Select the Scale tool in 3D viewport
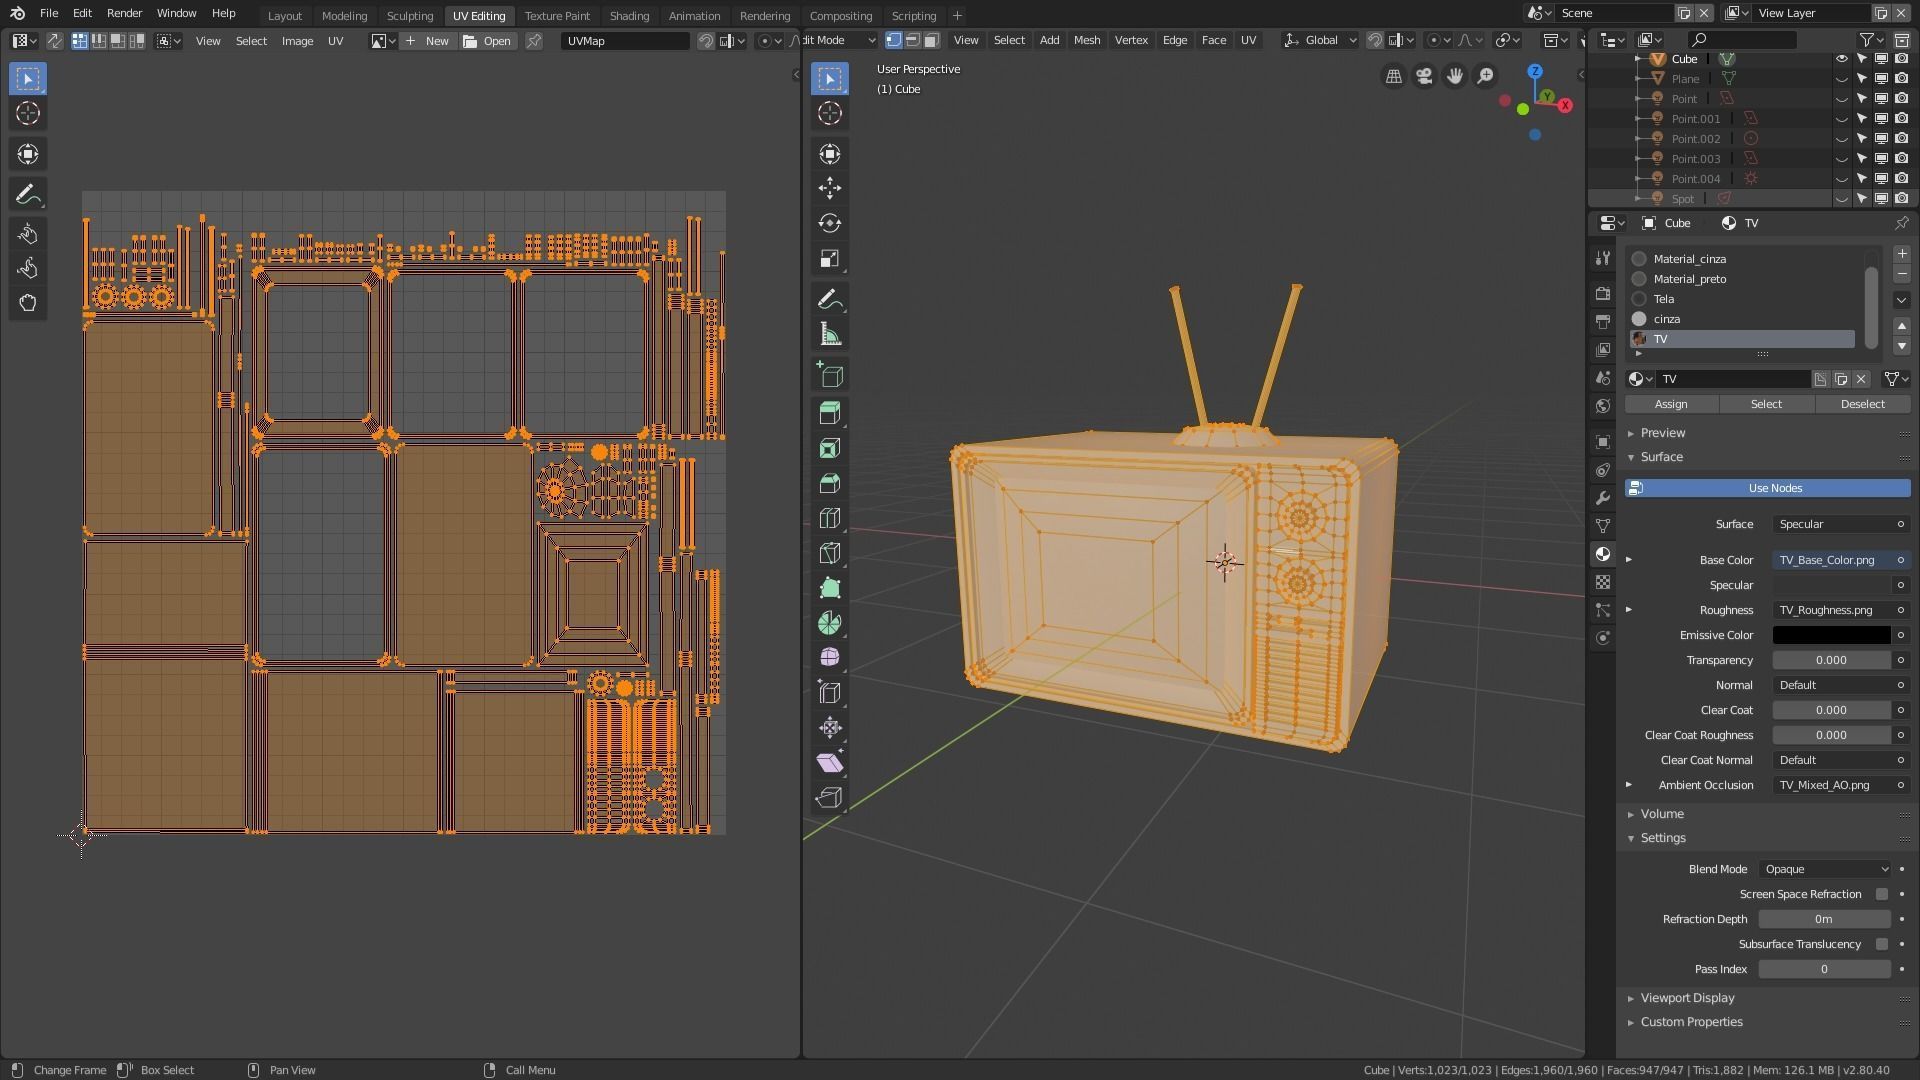 click(x=829, y=259)
